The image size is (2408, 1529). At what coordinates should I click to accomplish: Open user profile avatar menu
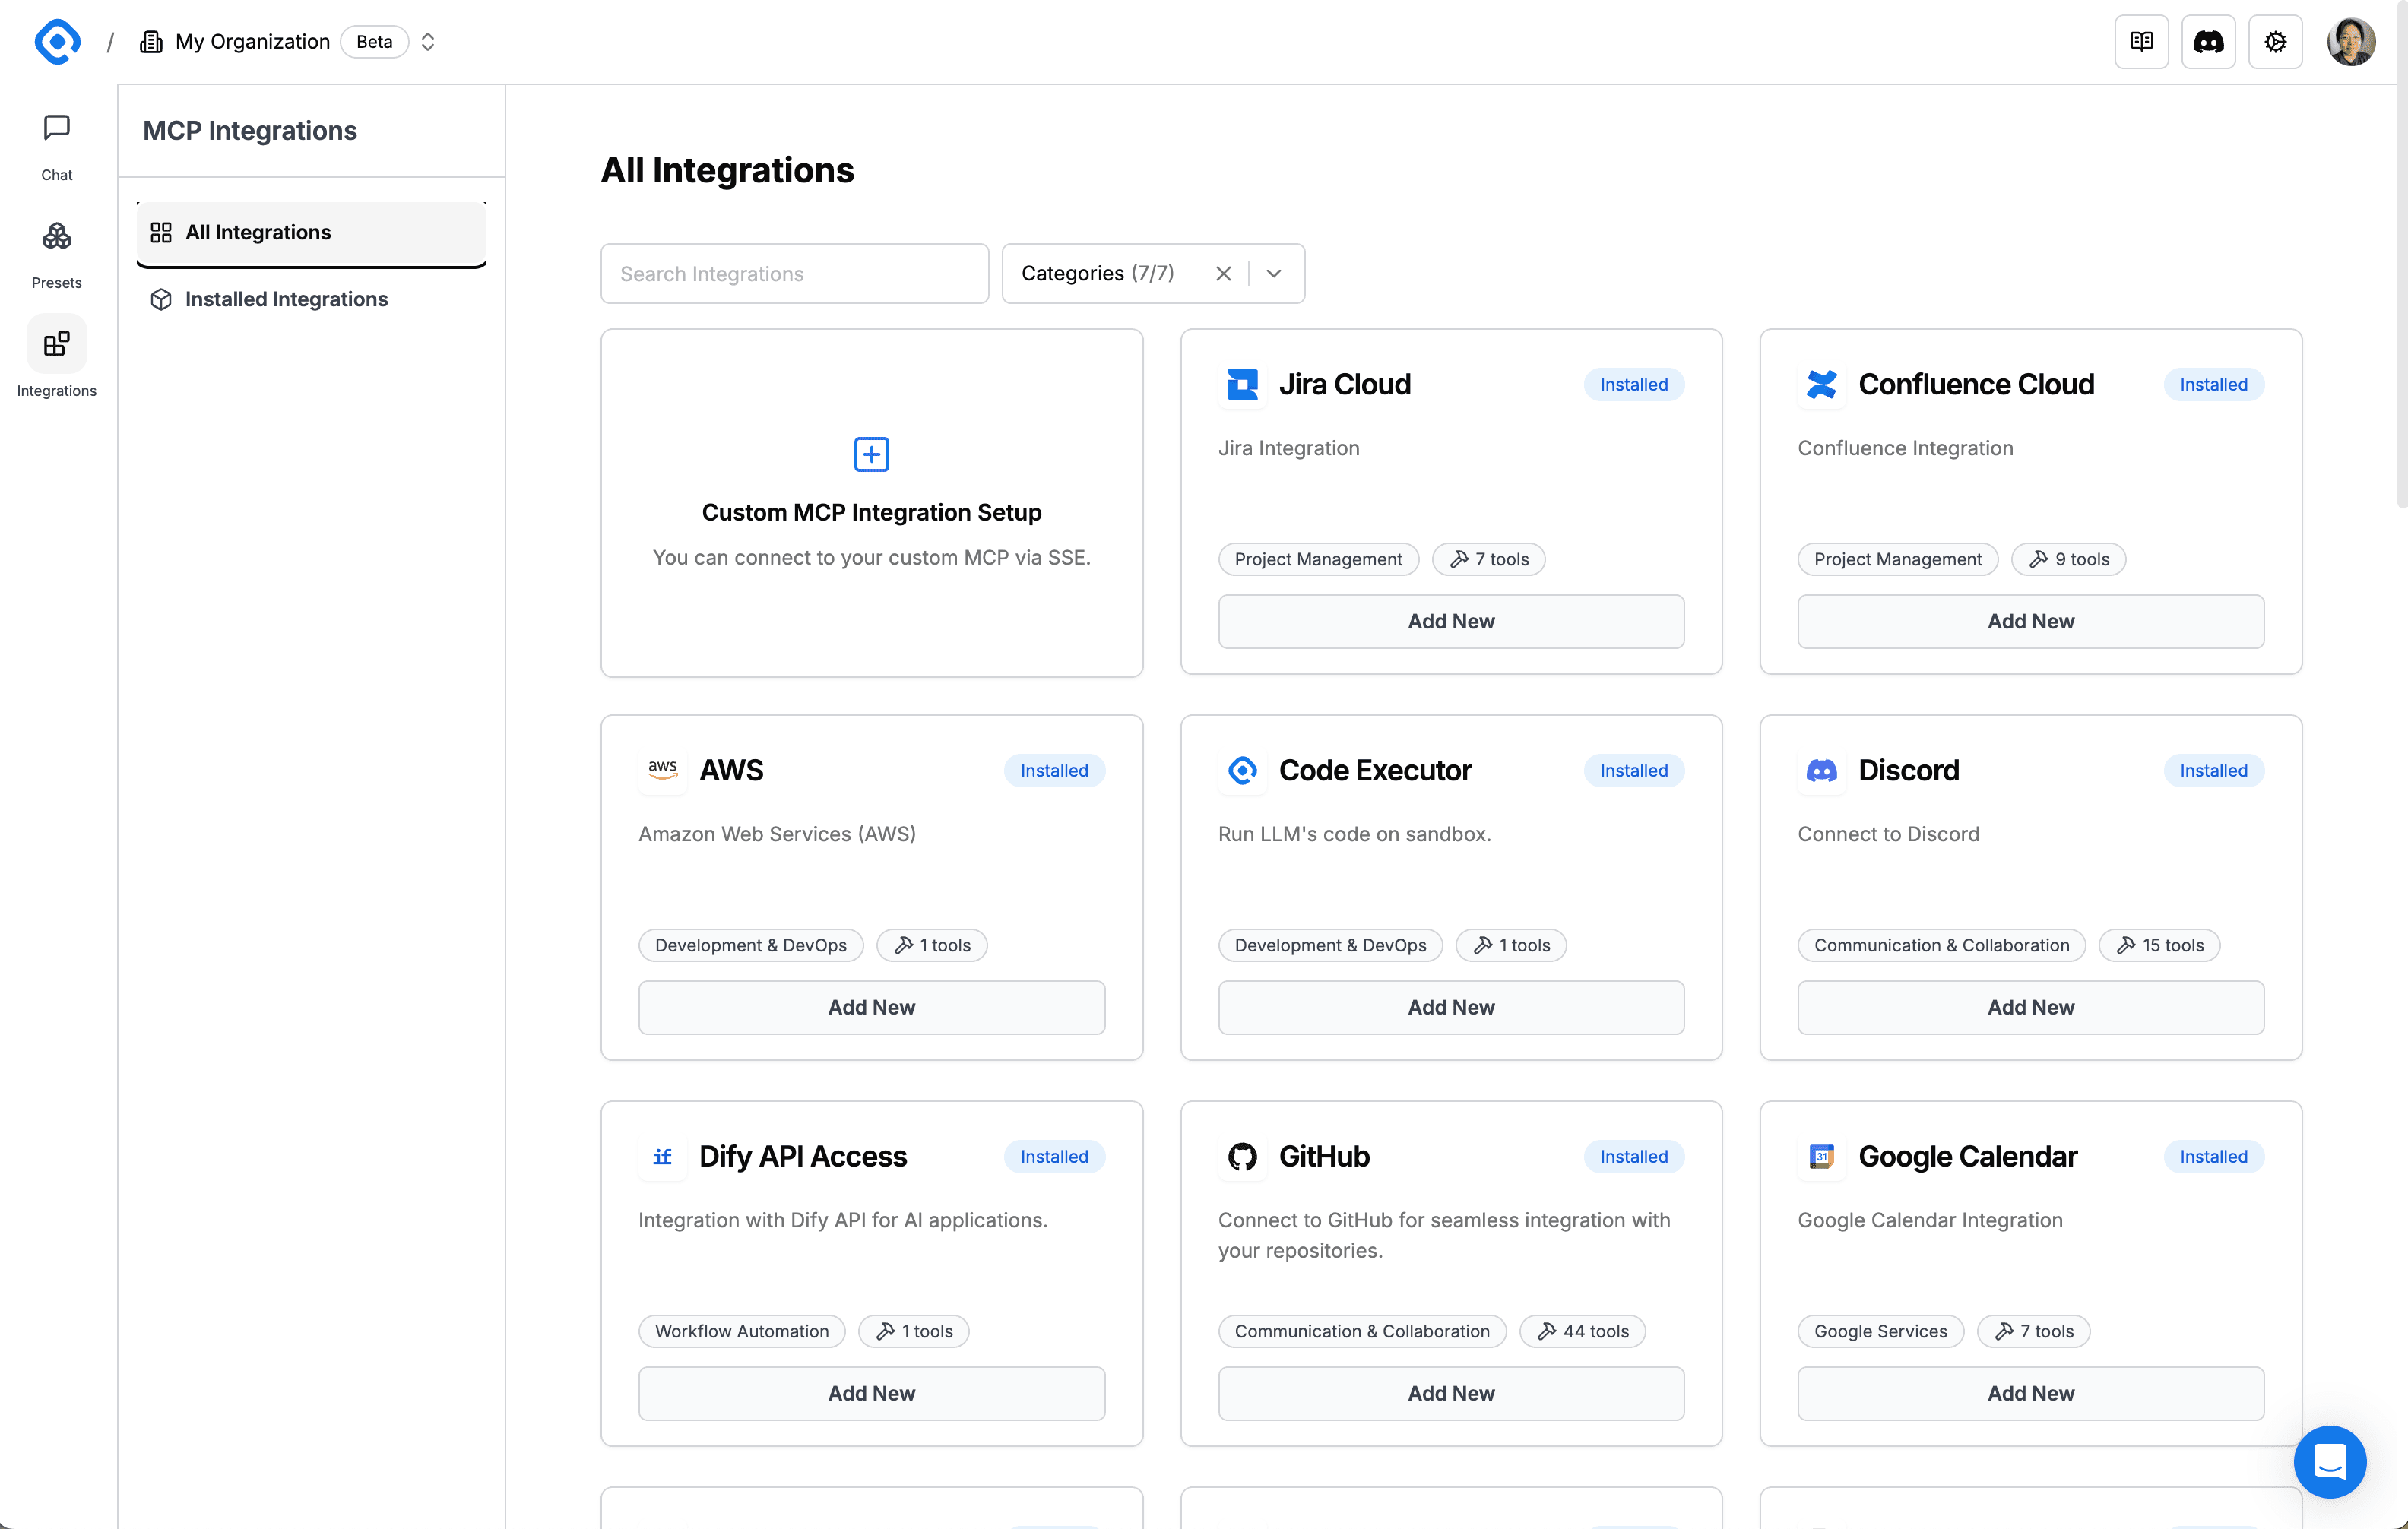pos(2350,42)
